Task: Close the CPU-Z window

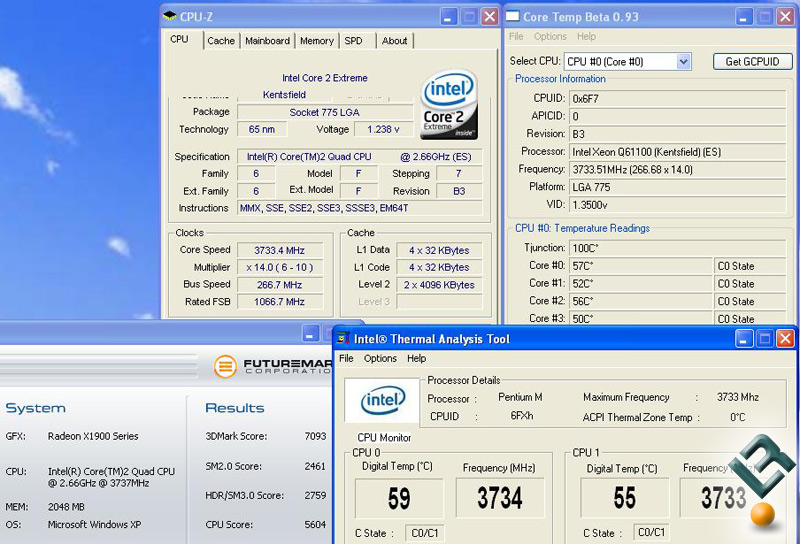Action: point(490,17)
